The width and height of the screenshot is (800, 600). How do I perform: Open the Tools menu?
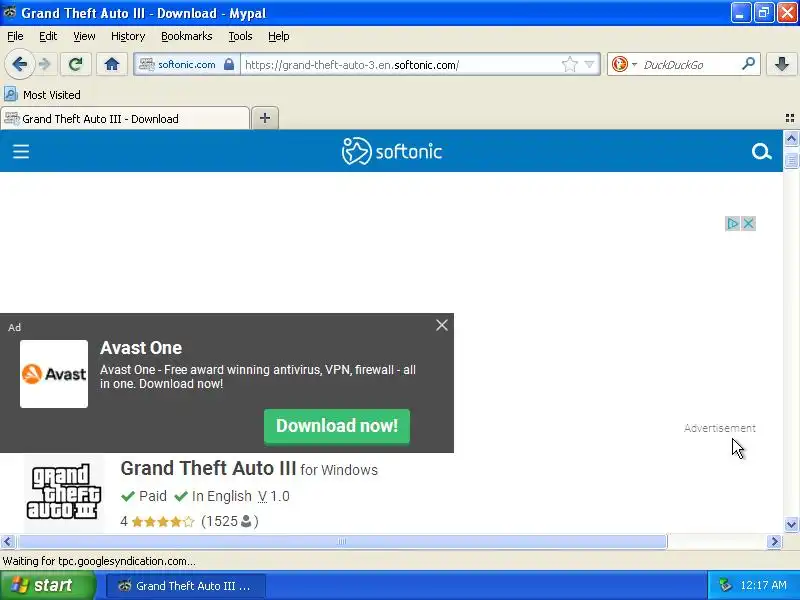(x=240, y=36)
